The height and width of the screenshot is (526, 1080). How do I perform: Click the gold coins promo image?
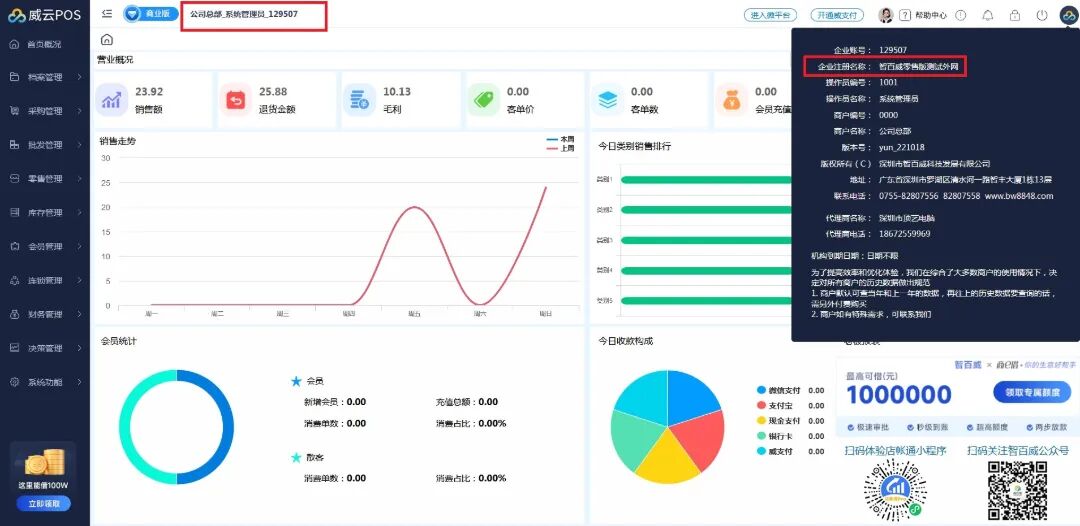coord(45,461)
